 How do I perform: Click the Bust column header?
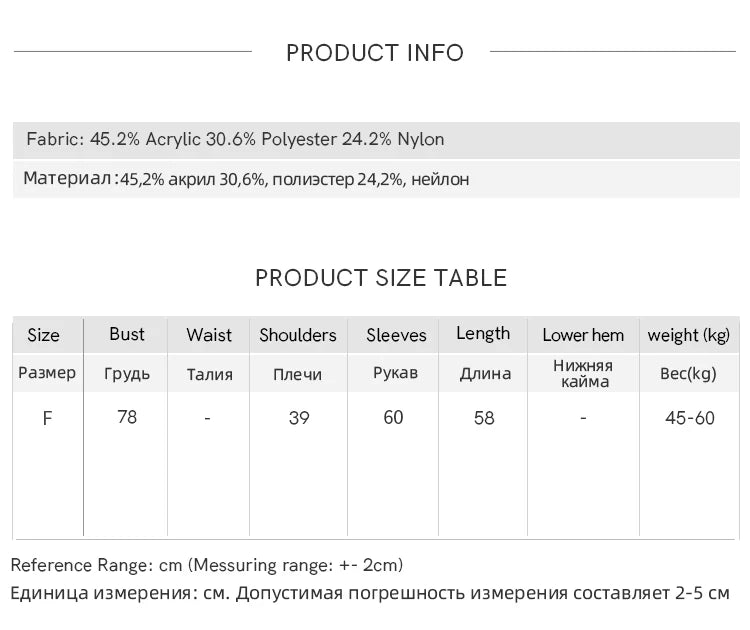click(127, 334)
